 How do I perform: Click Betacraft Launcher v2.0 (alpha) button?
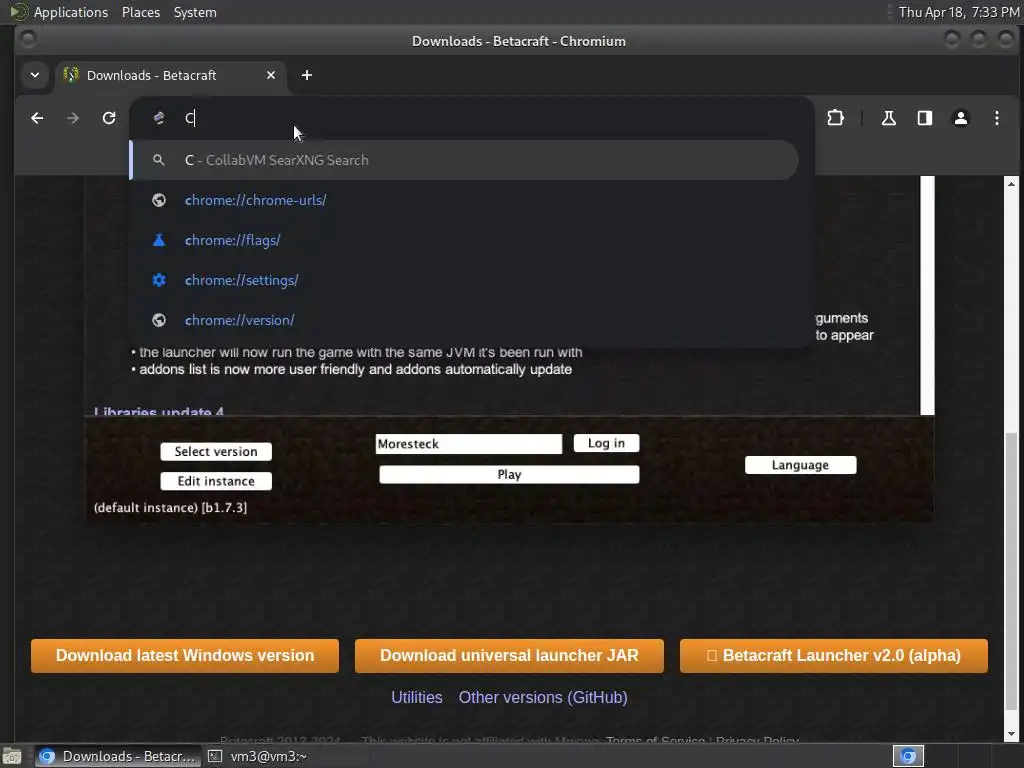pos(834,656)
